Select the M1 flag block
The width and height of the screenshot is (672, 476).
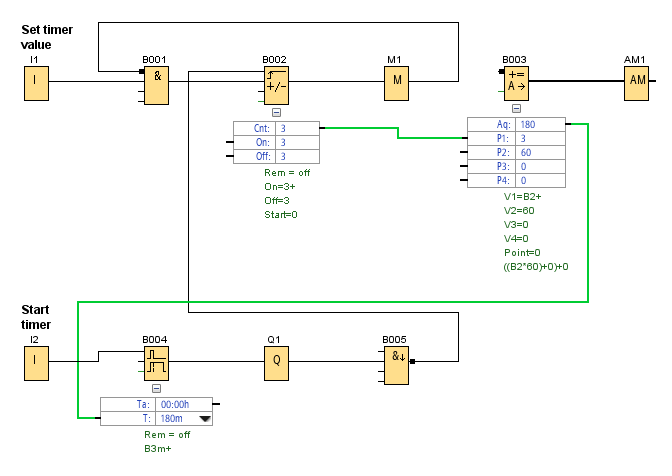(x=396, y=83)
